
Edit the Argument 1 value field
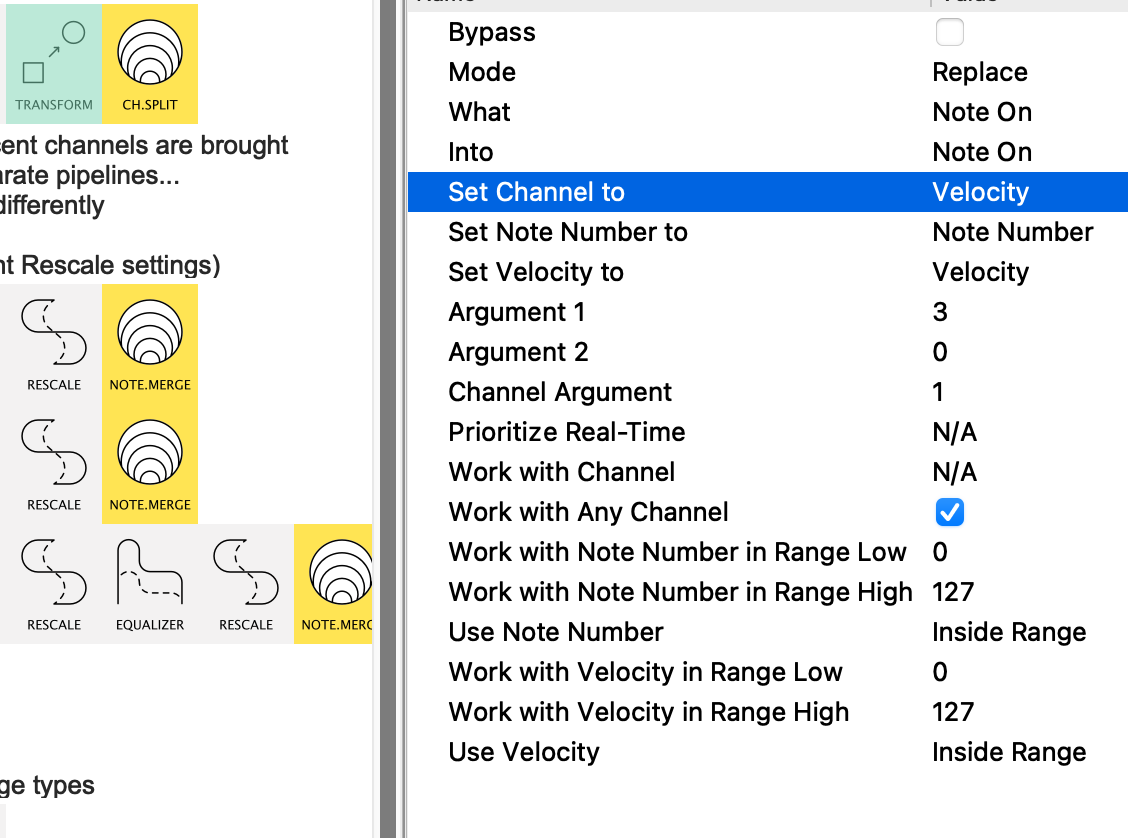pyautogui.click(x=940, y=312)
